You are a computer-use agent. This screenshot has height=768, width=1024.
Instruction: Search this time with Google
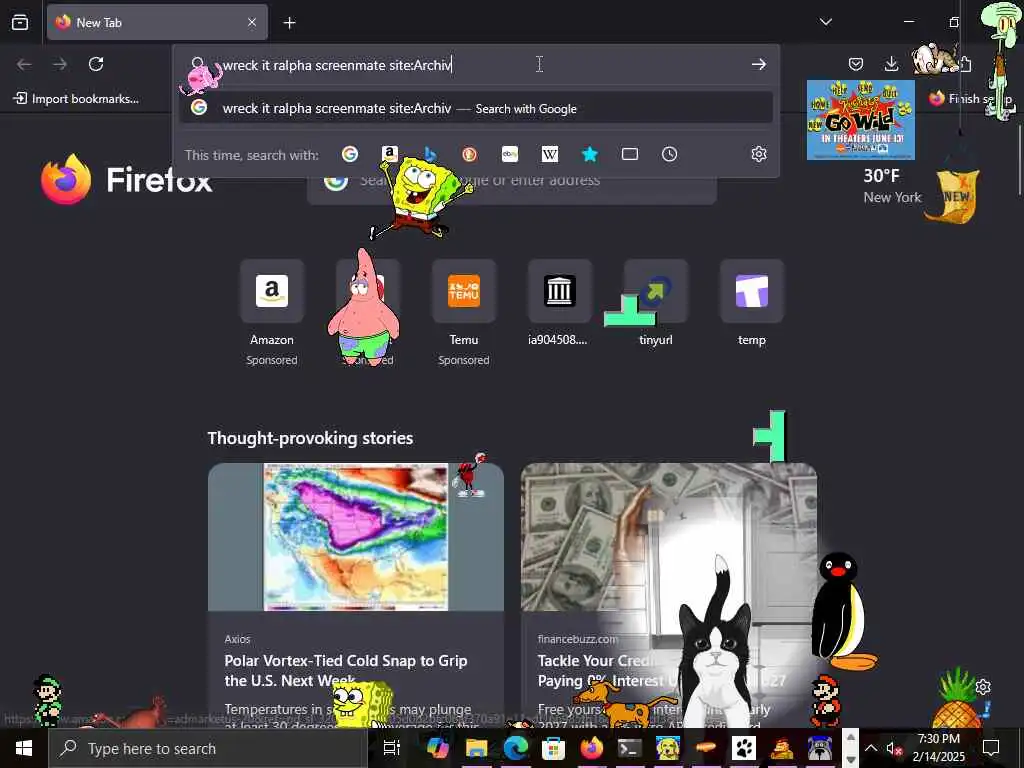point(350,154)
